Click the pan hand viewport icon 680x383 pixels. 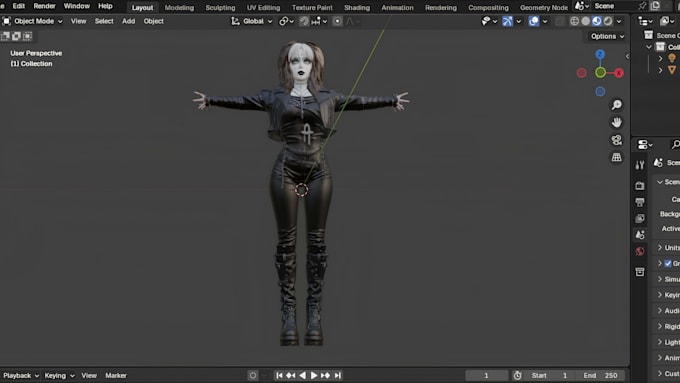click(616, 122)
